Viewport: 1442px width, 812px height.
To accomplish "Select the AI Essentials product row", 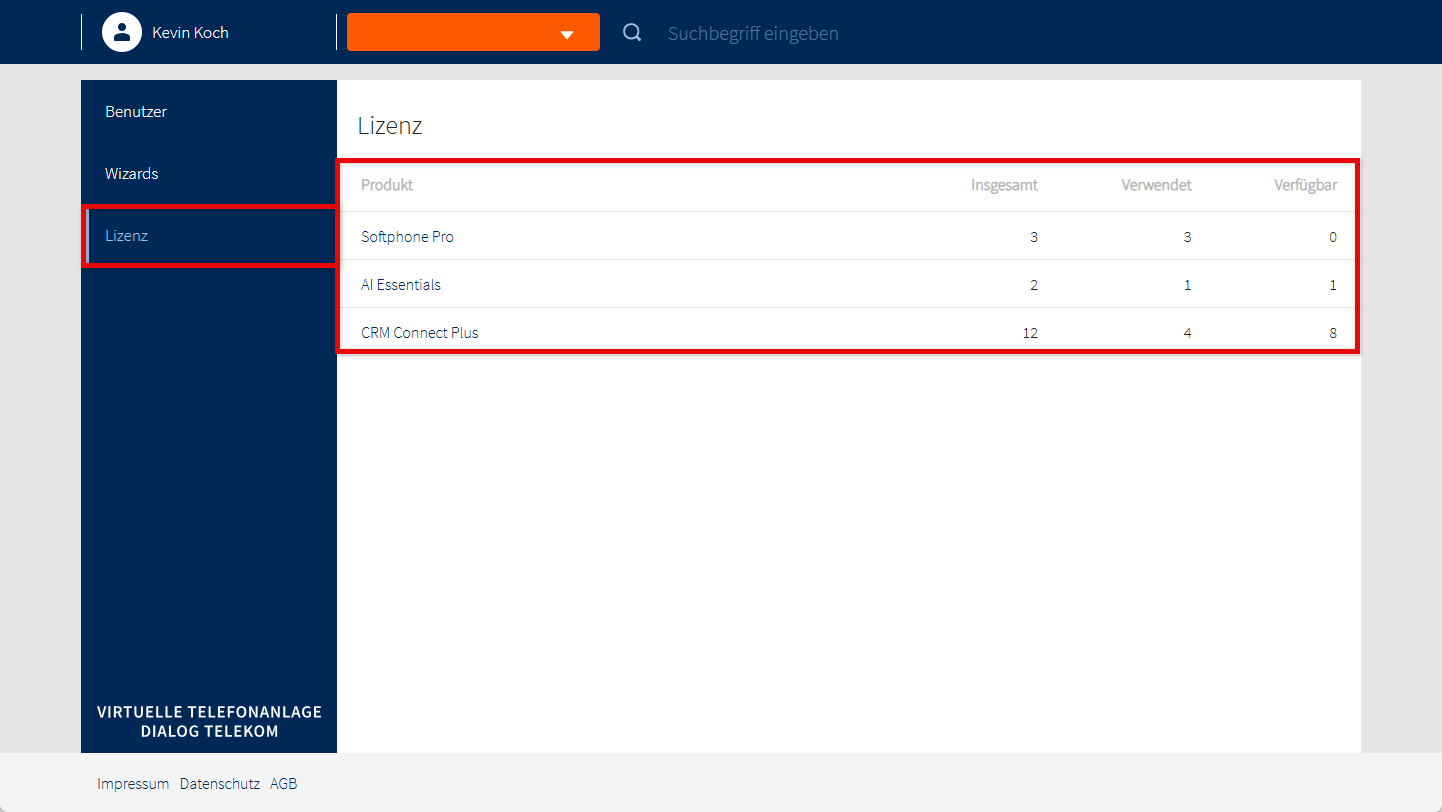I will (401, 285).
